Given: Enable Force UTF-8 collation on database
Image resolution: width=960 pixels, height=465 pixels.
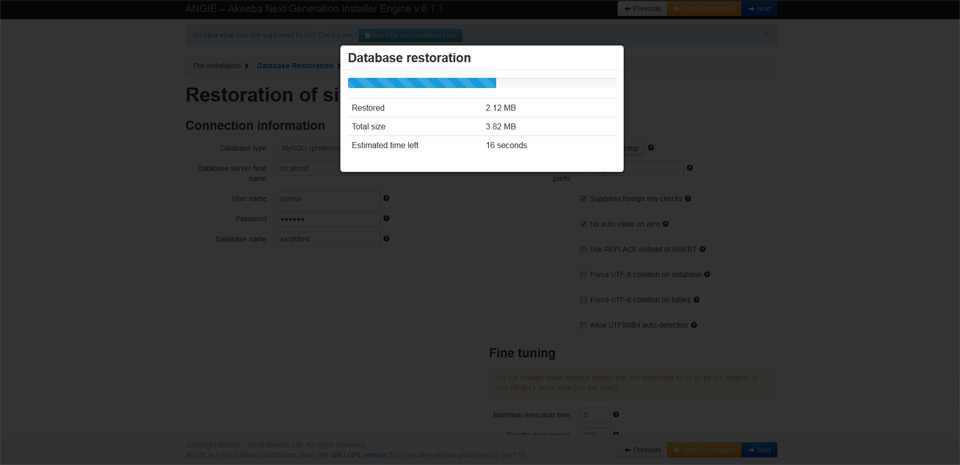Looking at the screenshot, I should click(583, 275).
